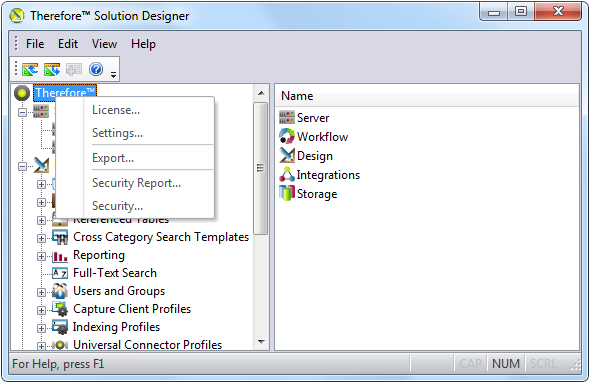This screenshot has height=383, width=590.
Task: Select Reporting tree item
Action: tap(99, 255)
